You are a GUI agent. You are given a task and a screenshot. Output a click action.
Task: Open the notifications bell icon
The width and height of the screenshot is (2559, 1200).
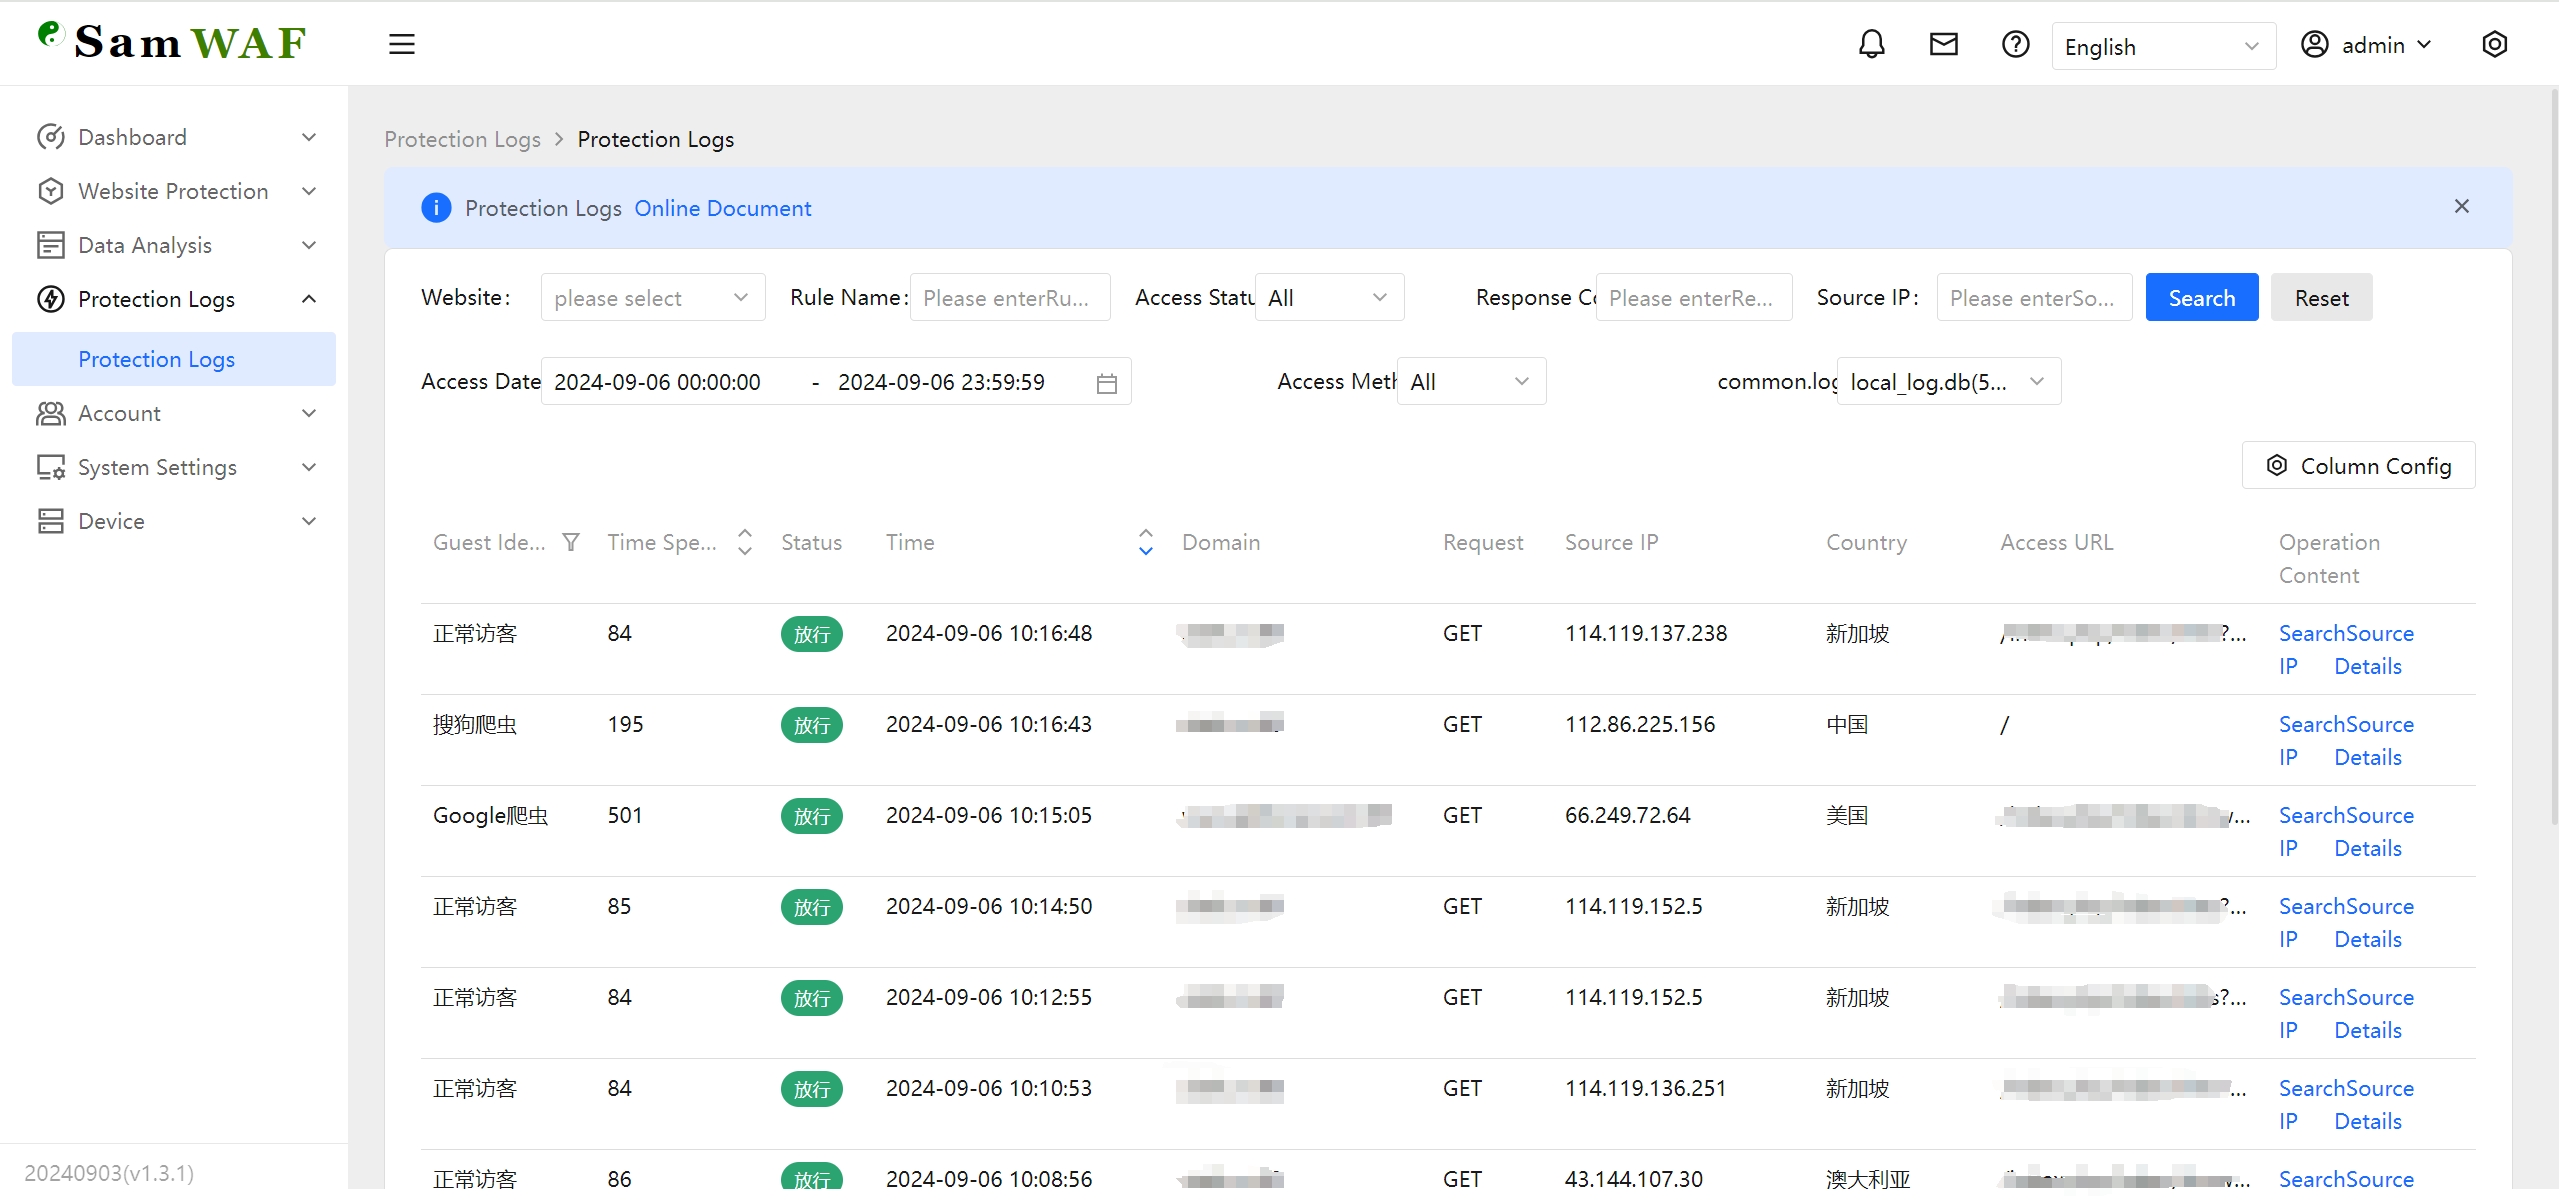click(1871, 44)
